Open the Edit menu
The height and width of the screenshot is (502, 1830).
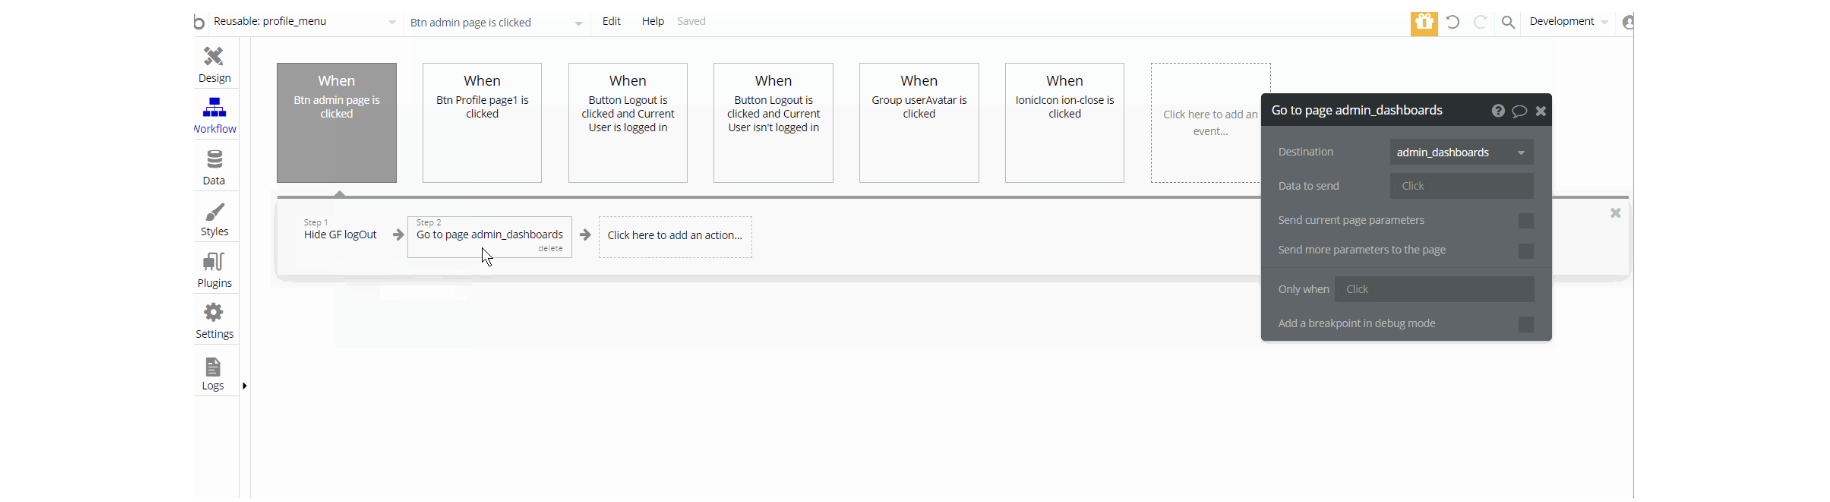pos(611,22)
